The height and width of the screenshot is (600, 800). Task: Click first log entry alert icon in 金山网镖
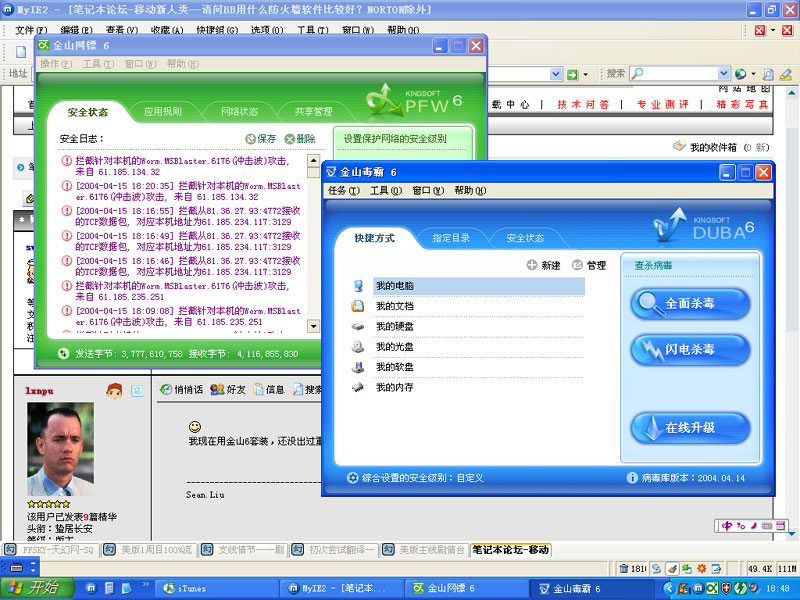pyautogui.click(x=67, y=161)
